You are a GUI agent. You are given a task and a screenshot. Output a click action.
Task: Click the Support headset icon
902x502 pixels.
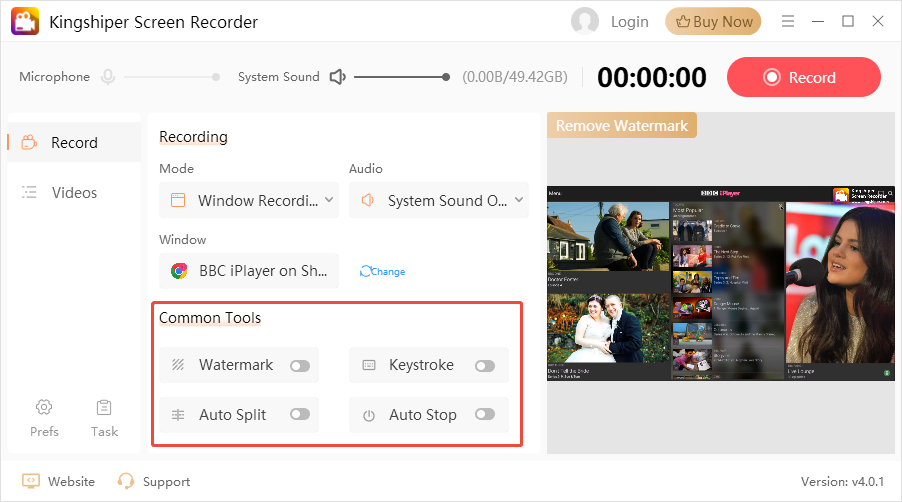click(x=125, y=481)
